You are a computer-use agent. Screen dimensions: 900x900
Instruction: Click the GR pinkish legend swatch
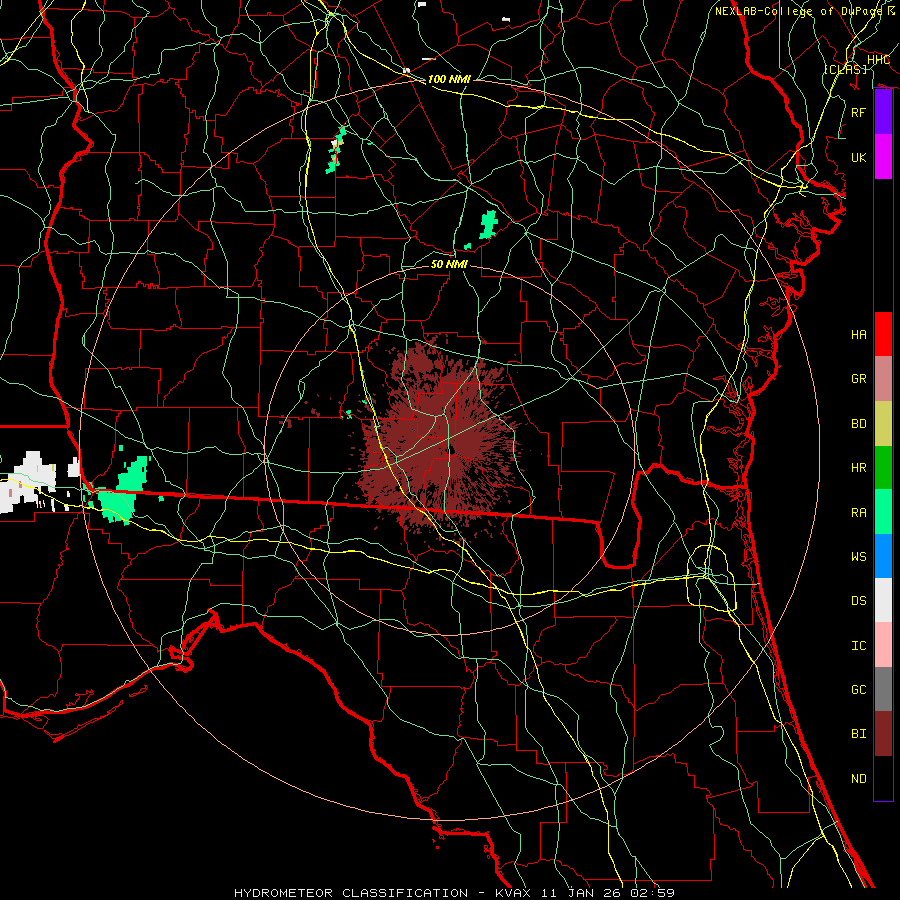[883, 379]
